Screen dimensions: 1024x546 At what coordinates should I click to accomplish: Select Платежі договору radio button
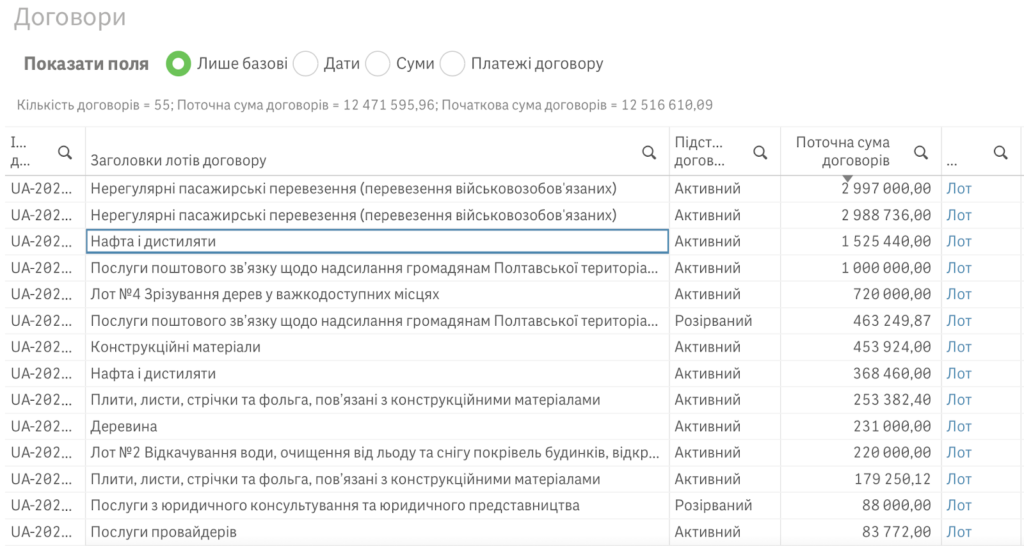453,64
